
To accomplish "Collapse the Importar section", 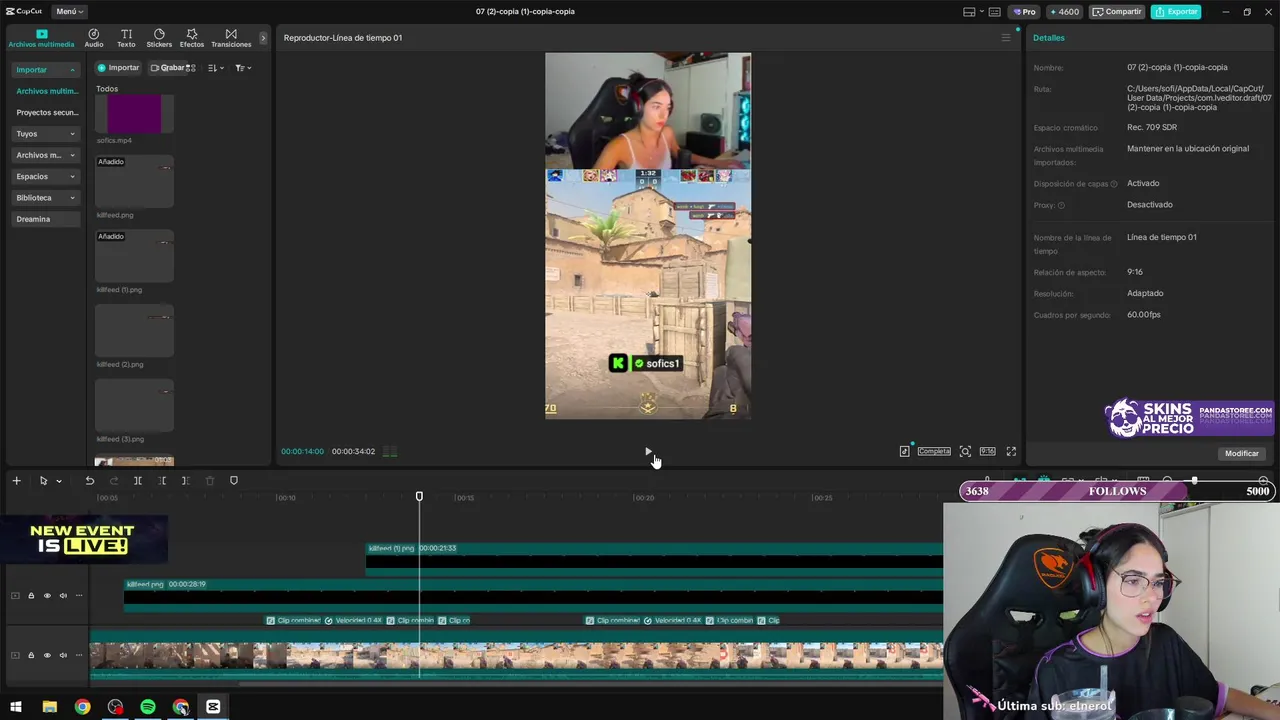I will pos(45,70).
